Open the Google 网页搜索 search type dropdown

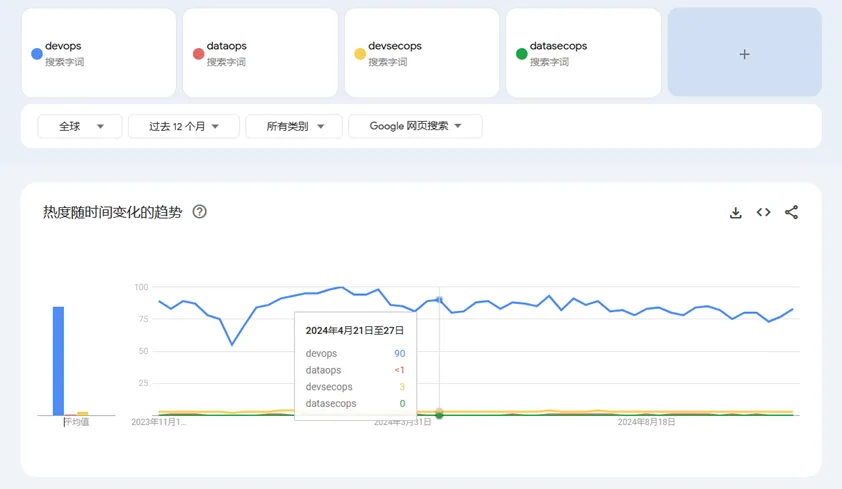coord(415,126)
